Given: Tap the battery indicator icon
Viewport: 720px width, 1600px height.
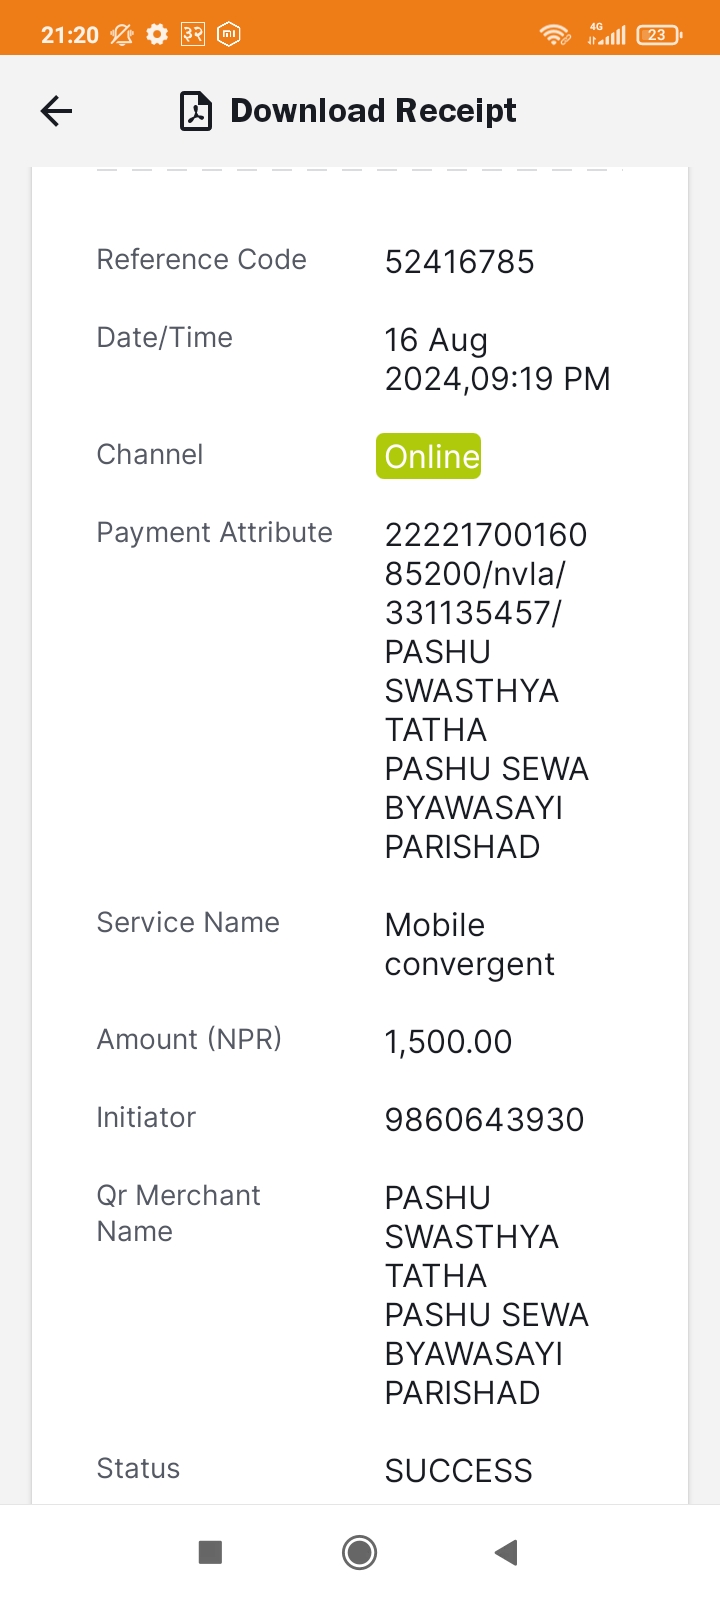Looking at the screenshot, I should (659, 35).
